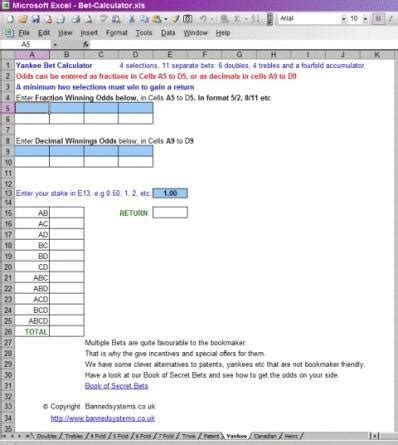This screenshot has height=445, width=398.
Task: Open the Insert menu
Action: click(89, 33)
